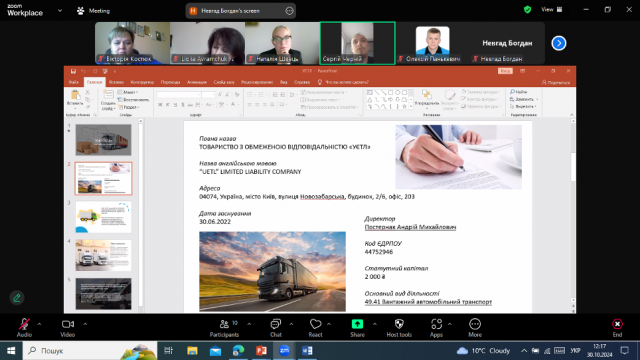The width and height of the screenshot is (640, 360).
Task: Open the View layout menu
Action: tap(551, 9)
